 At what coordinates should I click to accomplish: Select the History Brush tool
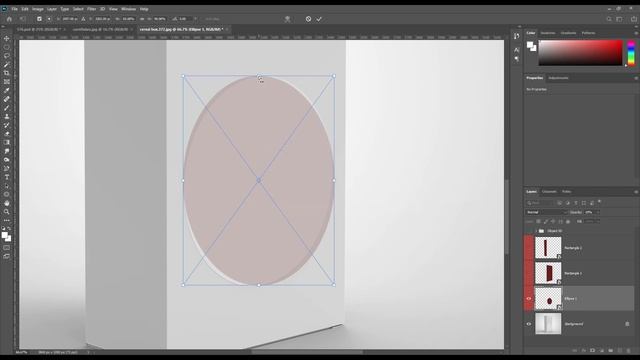click(7, 125)
